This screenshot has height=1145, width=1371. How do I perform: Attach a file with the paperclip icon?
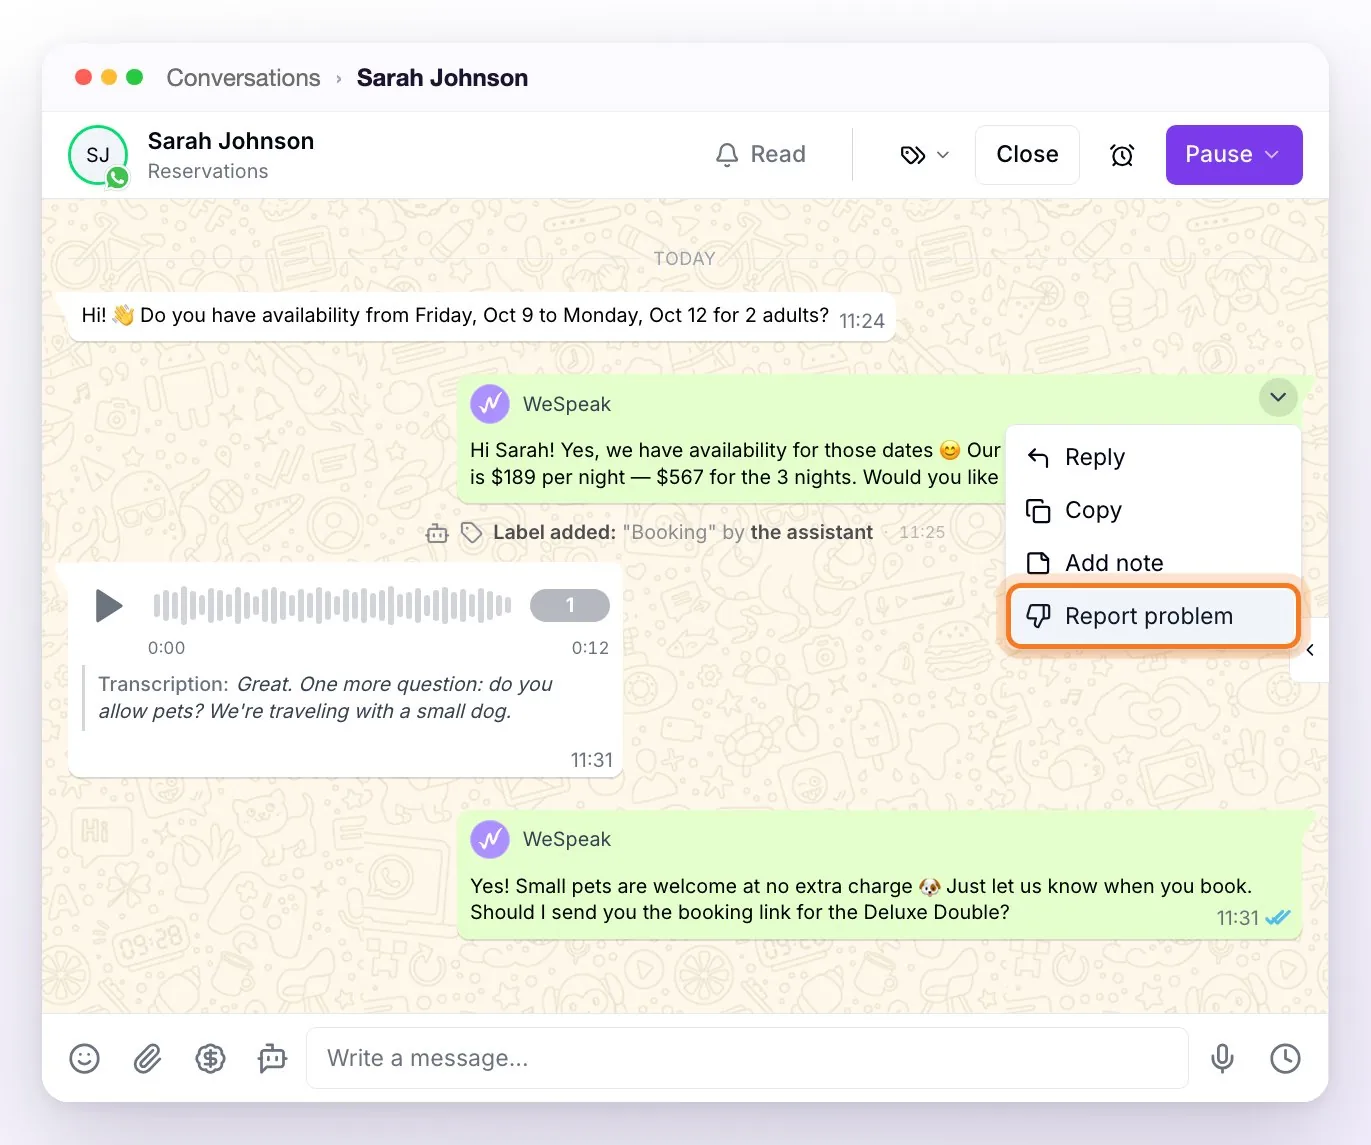point(148,1058)
